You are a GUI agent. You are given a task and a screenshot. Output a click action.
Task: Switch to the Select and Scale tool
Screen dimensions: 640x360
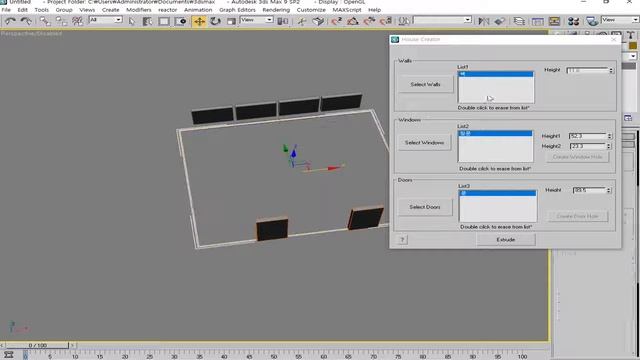pyautogui.click(x=231, y=21)
